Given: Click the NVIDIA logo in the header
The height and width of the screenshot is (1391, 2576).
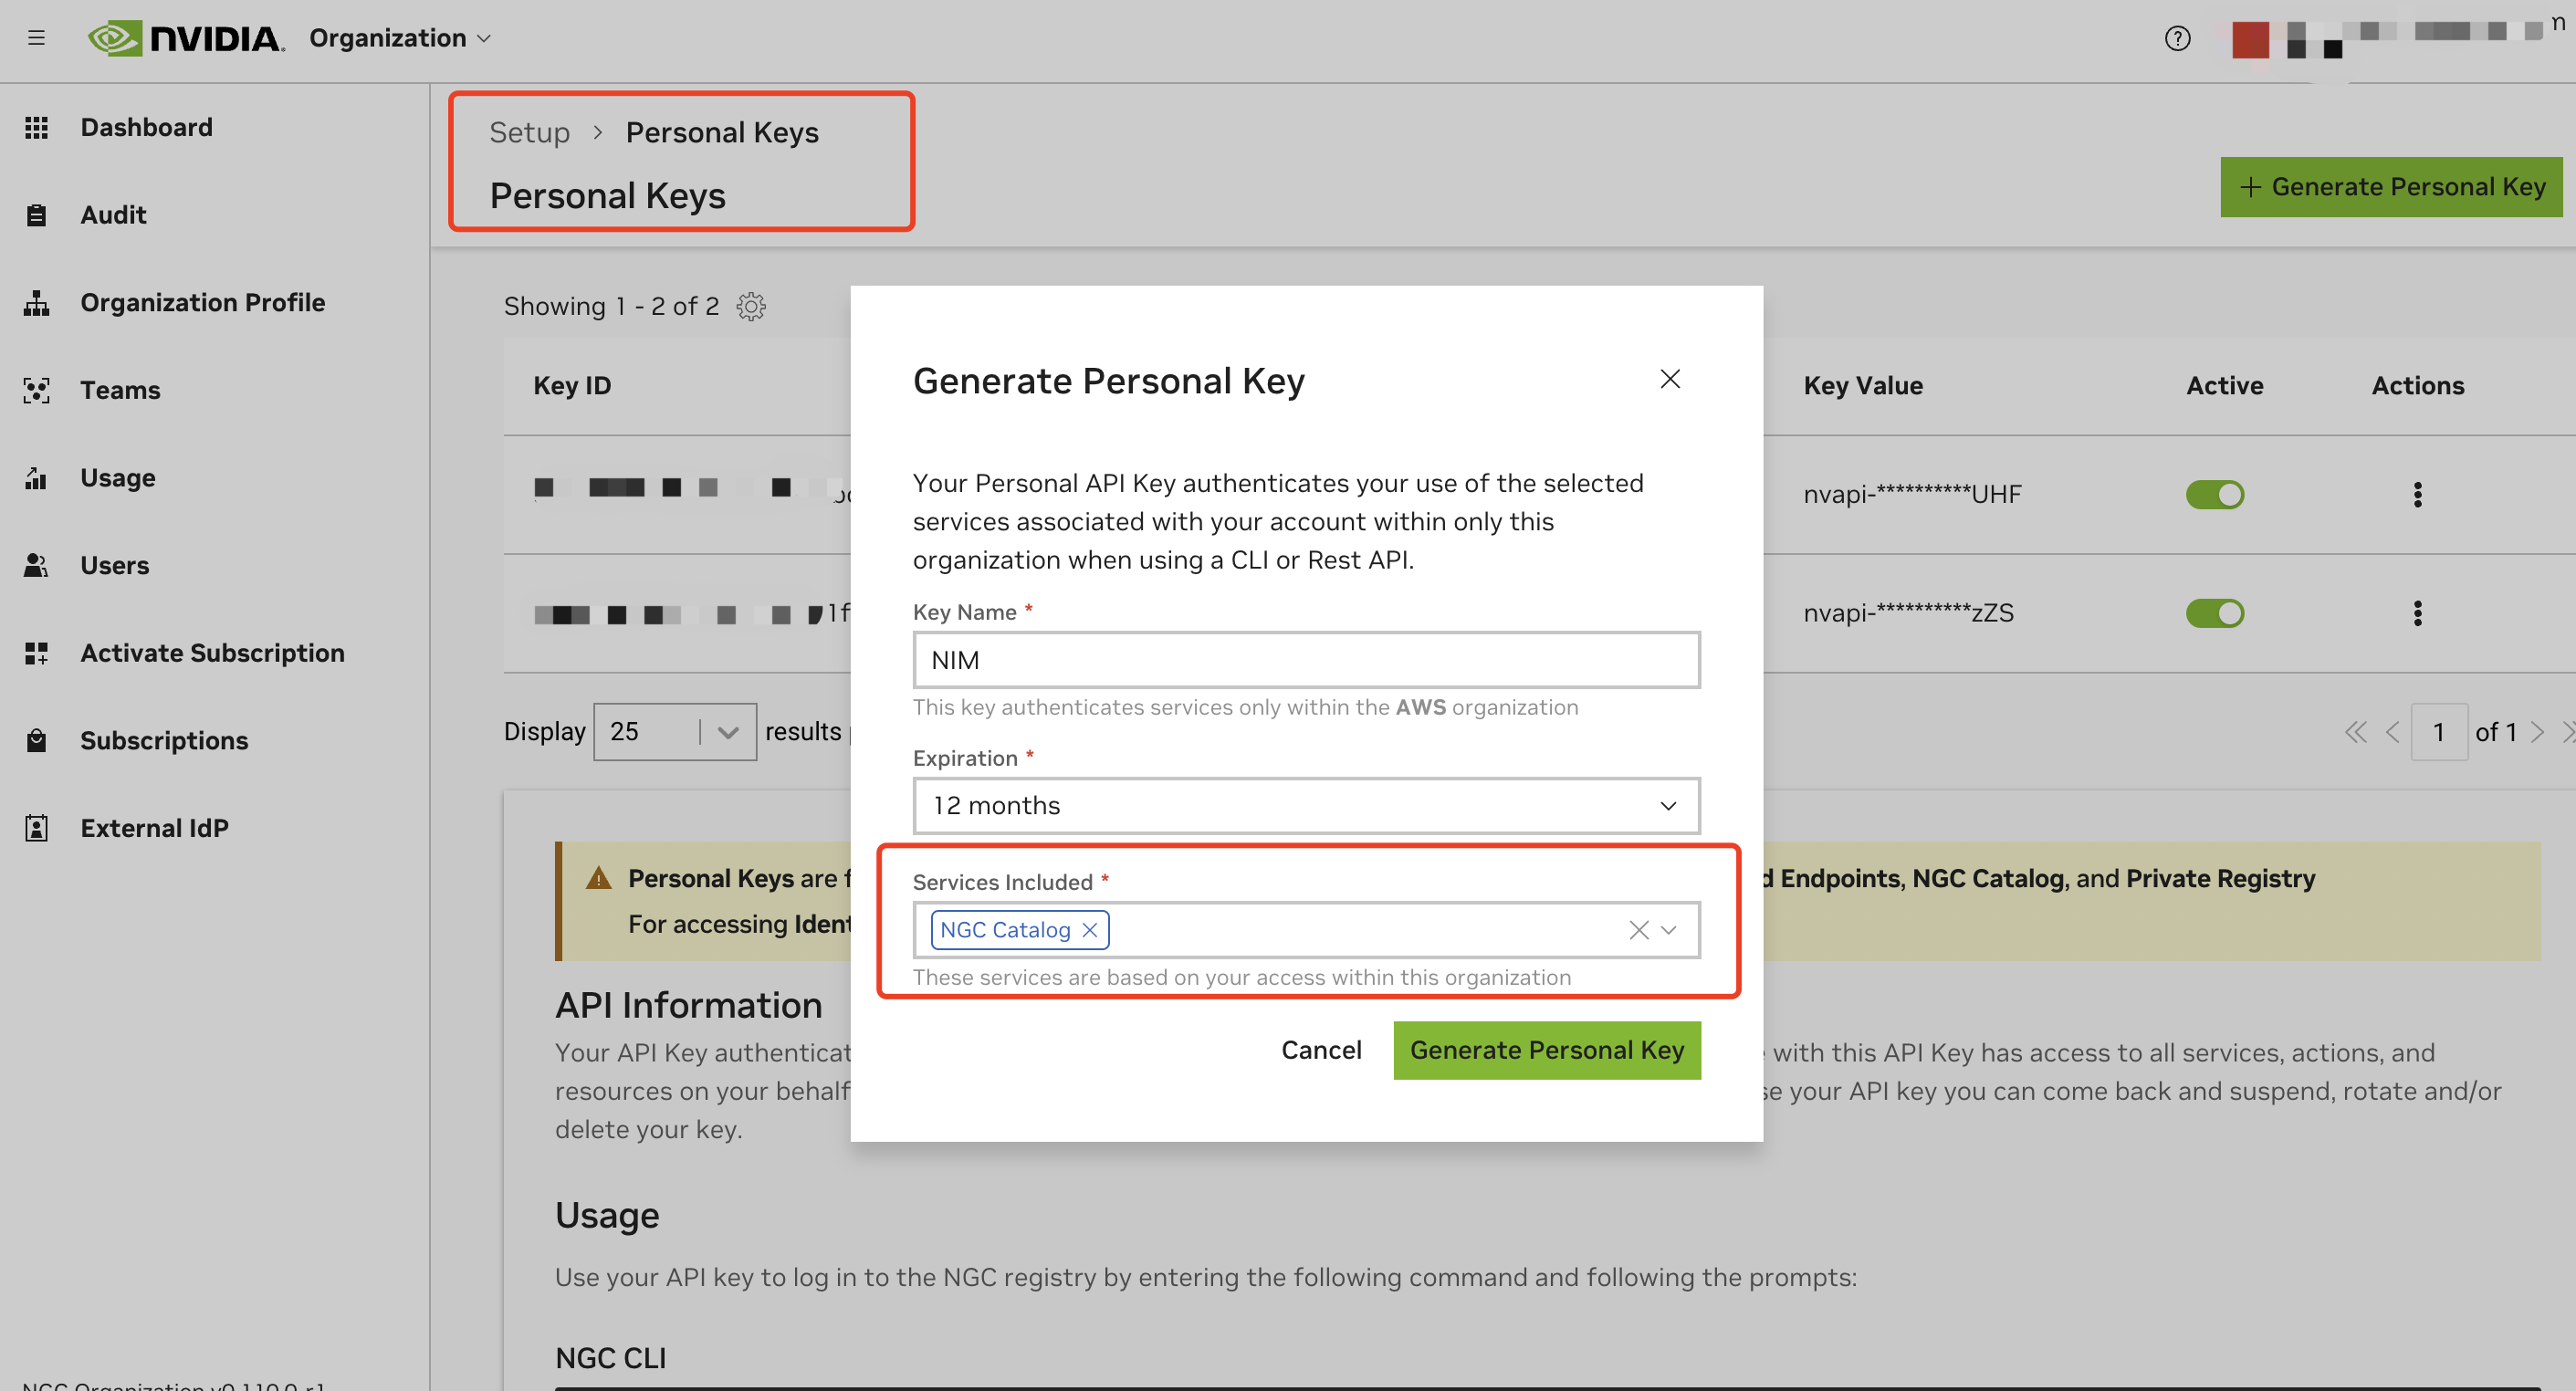Looking at the screenshot, I should [x=186, y=38].
